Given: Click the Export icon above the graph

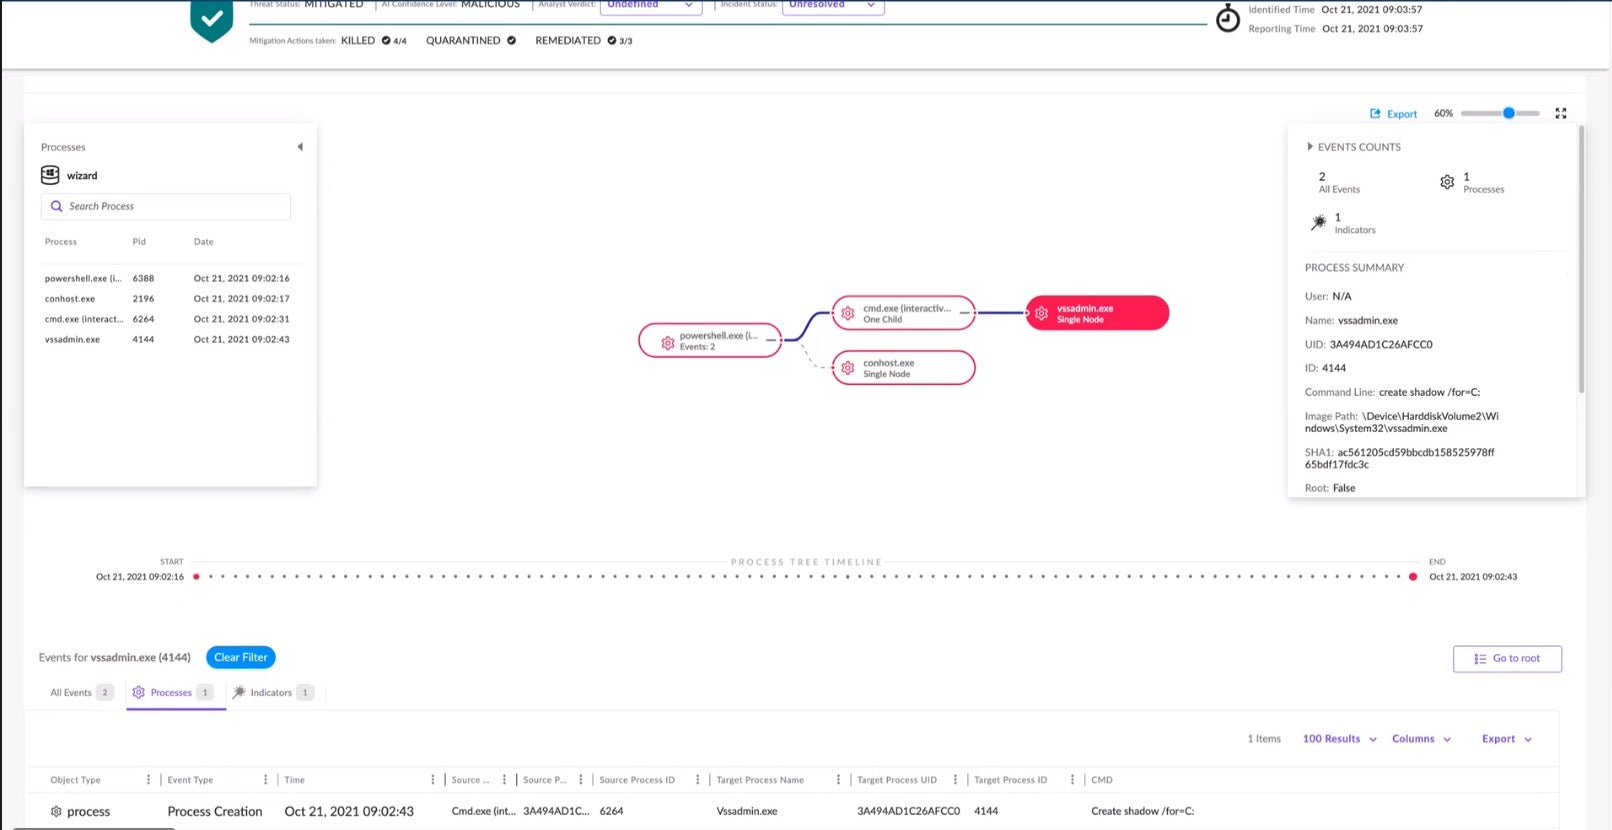Looking at the screenshot, I should pos(1375,114).
